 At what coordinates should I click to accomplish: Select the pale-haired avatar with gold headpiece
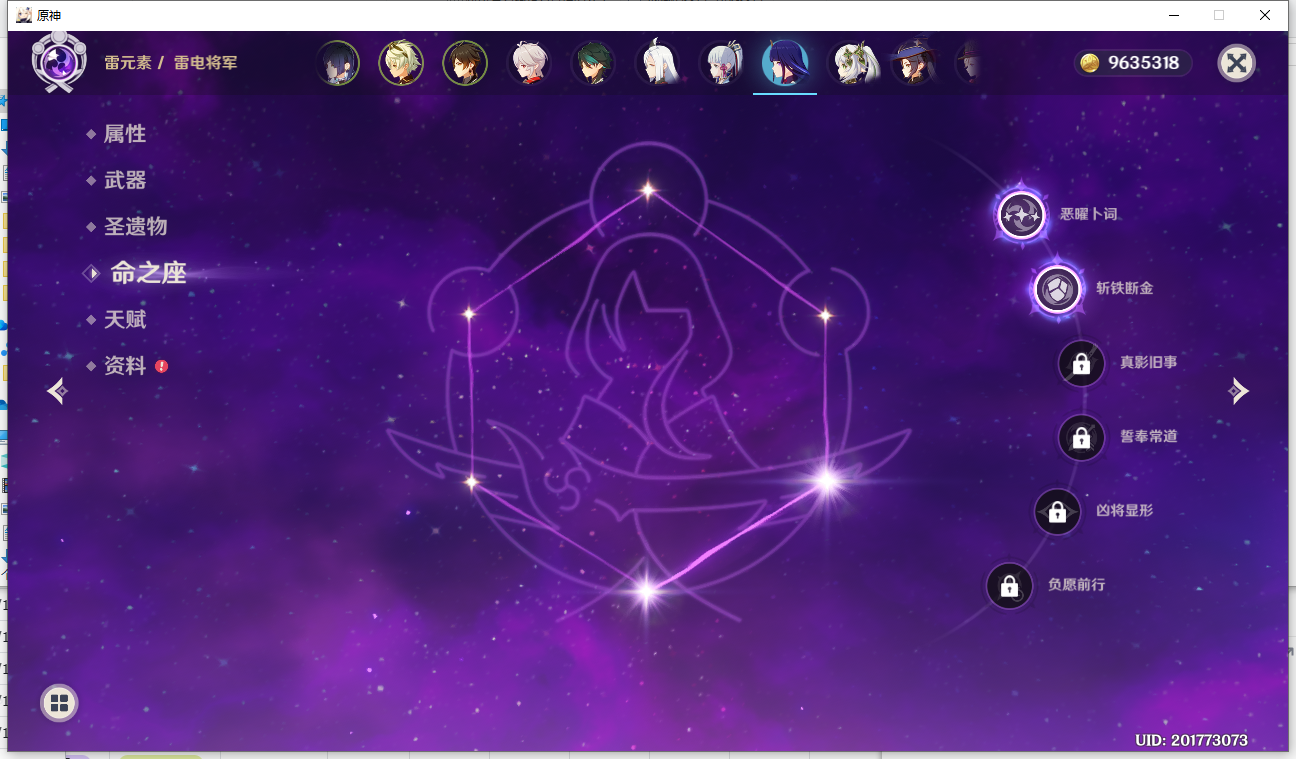[401, 63]
